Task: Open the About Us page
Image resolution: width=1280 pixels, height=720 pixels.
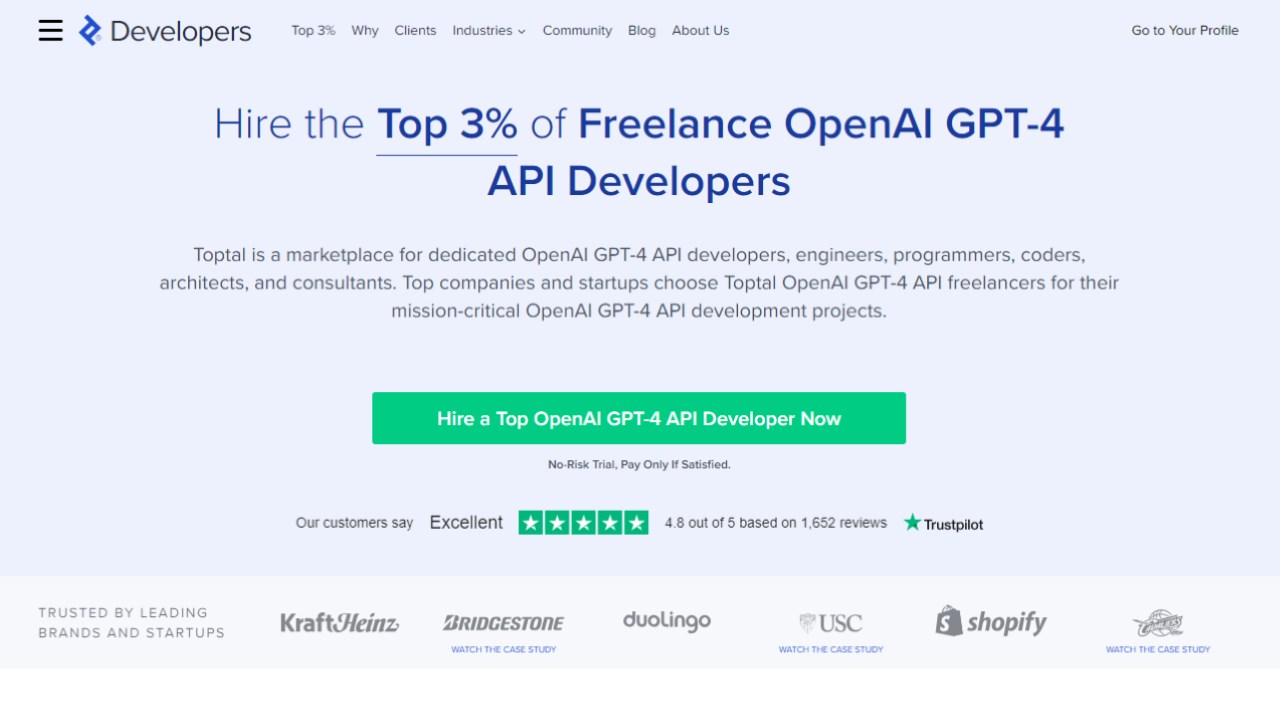Action: [700, 31]
